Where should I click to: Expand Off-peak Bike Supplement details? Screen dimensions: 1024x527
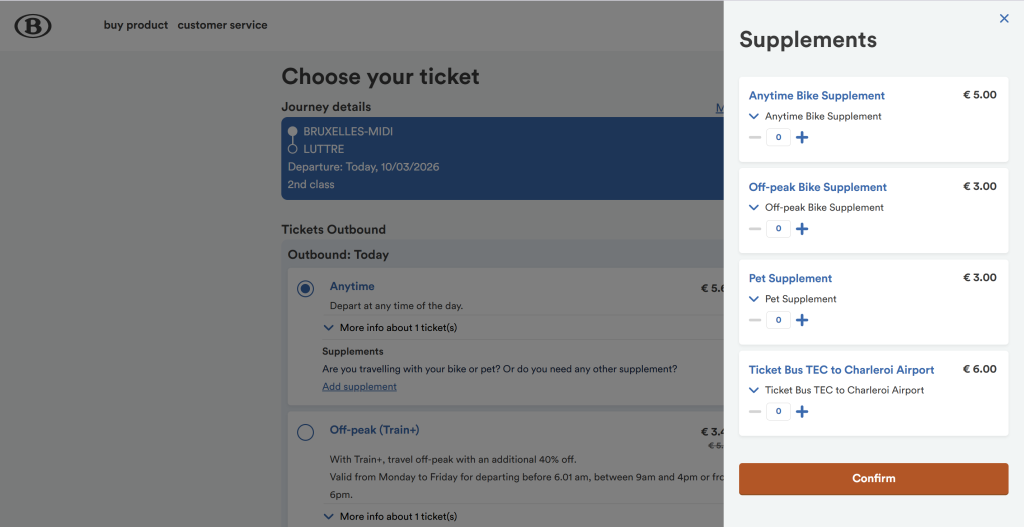pos(754,207)
